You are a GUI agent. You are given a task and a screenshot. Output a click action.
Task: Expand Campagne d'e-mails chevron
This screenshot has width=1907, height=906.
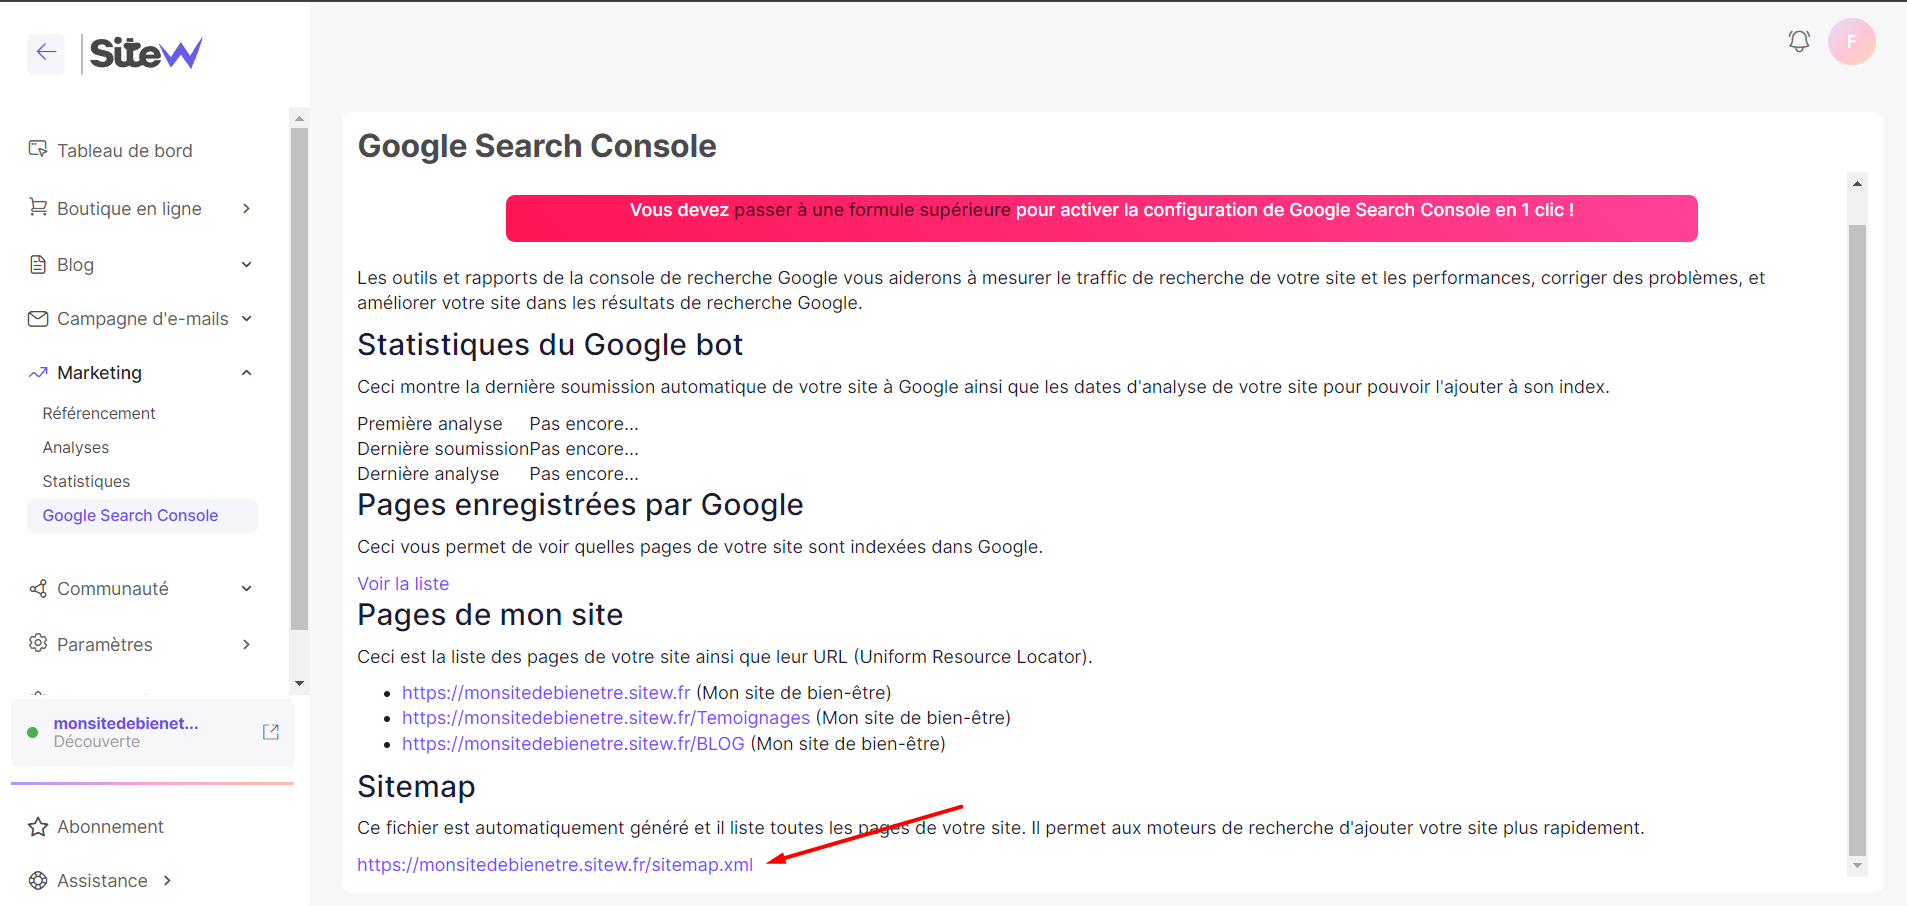pos(246,319)
